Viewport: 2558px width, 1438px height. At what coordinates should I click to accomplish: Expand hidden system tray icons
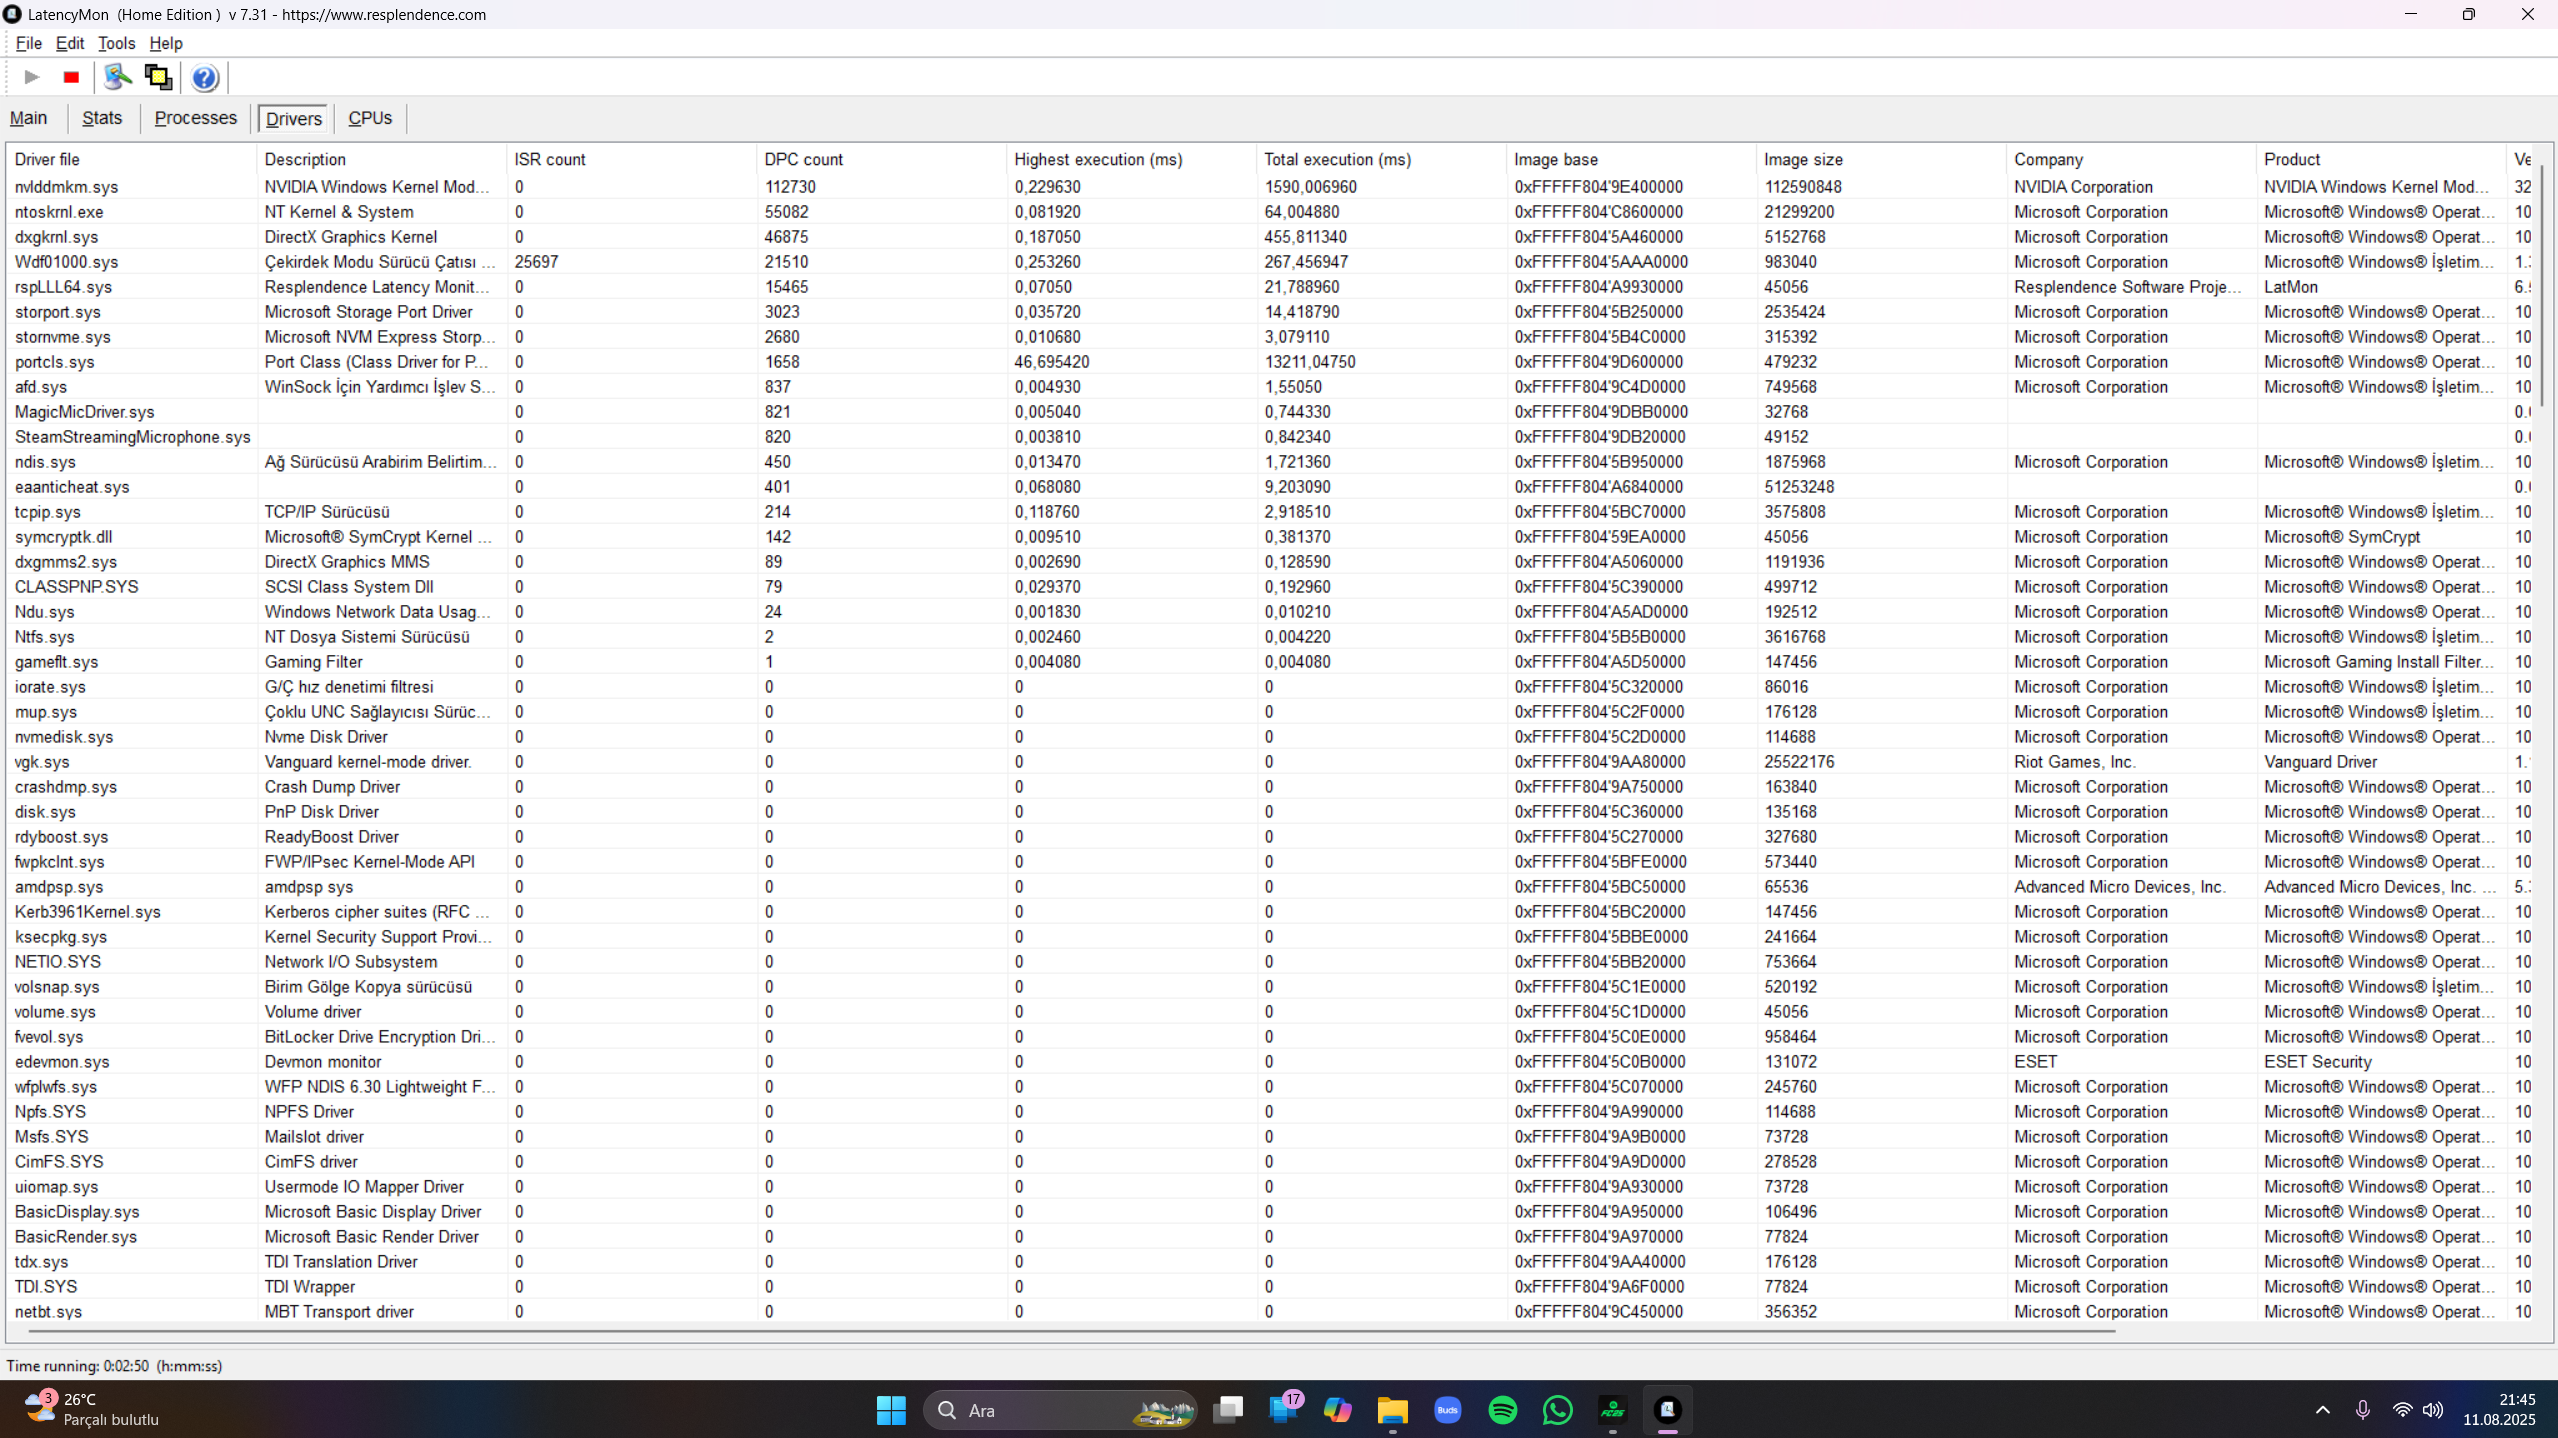(2321, 1410)
